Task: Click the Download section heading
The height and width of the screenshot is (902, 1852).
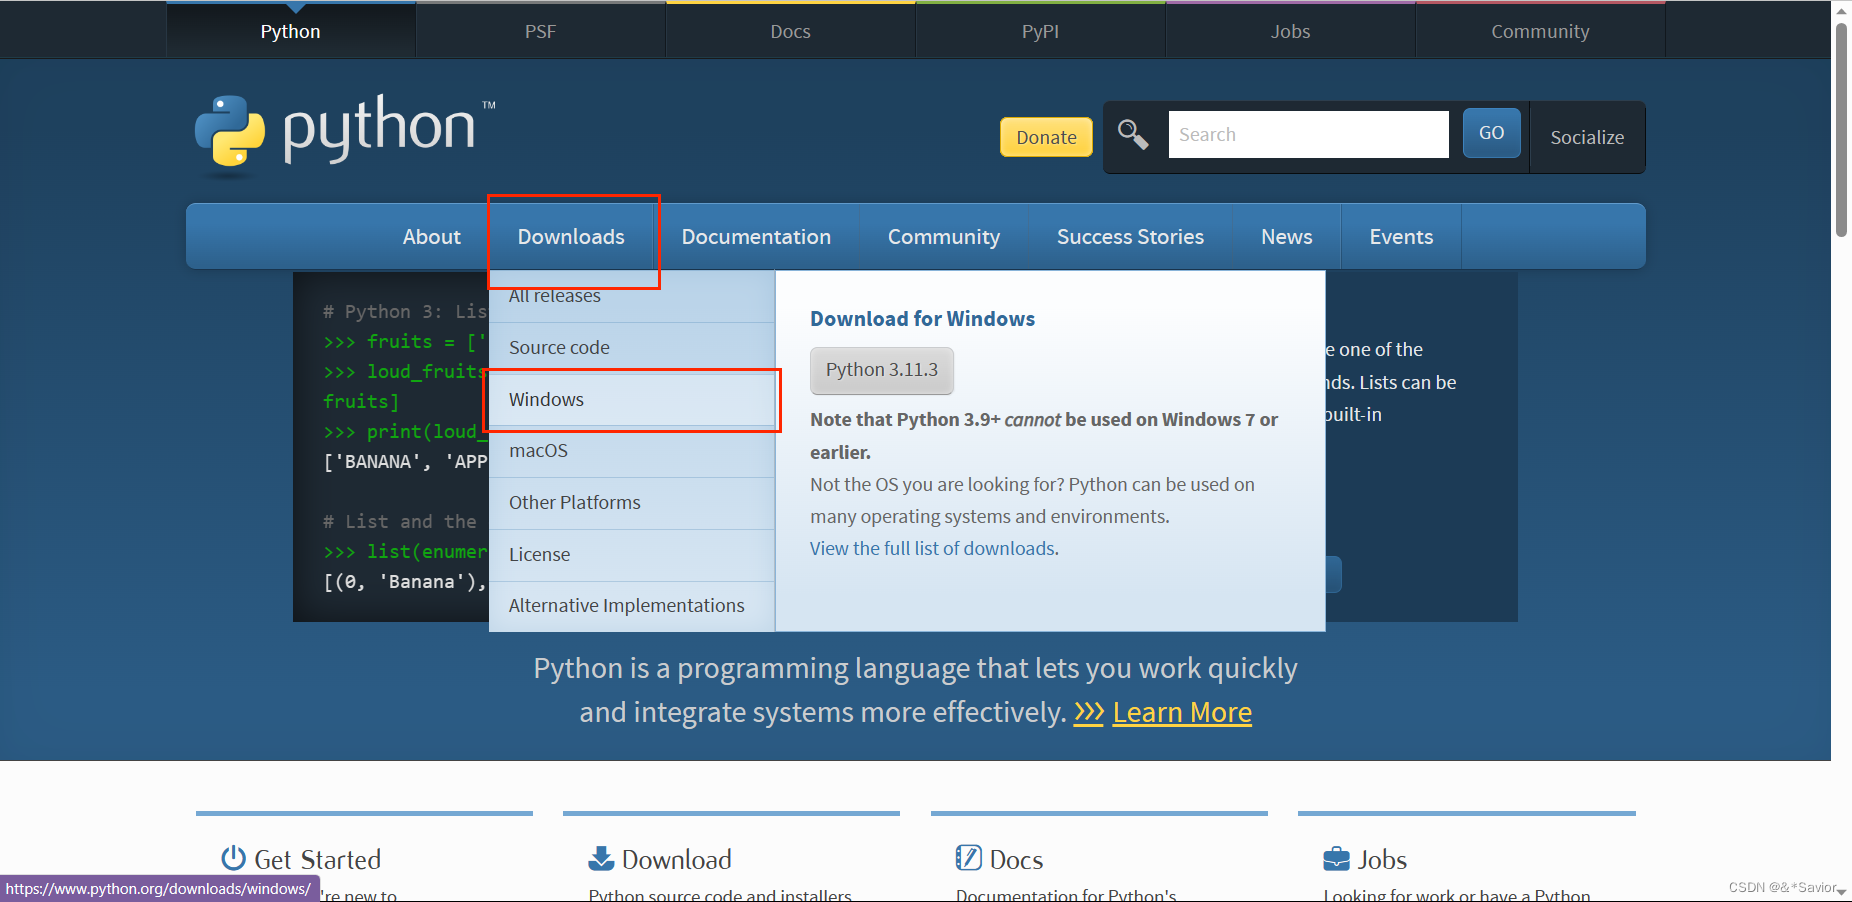Action: 677,859
